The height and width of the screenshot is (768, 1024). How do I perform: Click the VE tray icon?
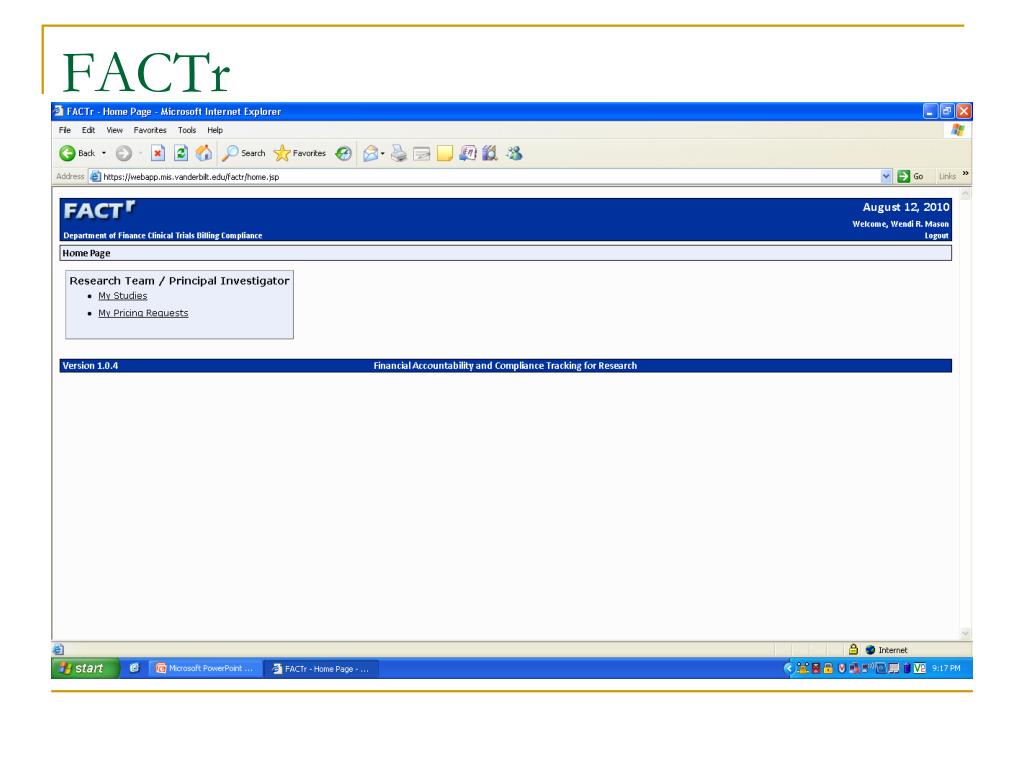tap(920, 668)
